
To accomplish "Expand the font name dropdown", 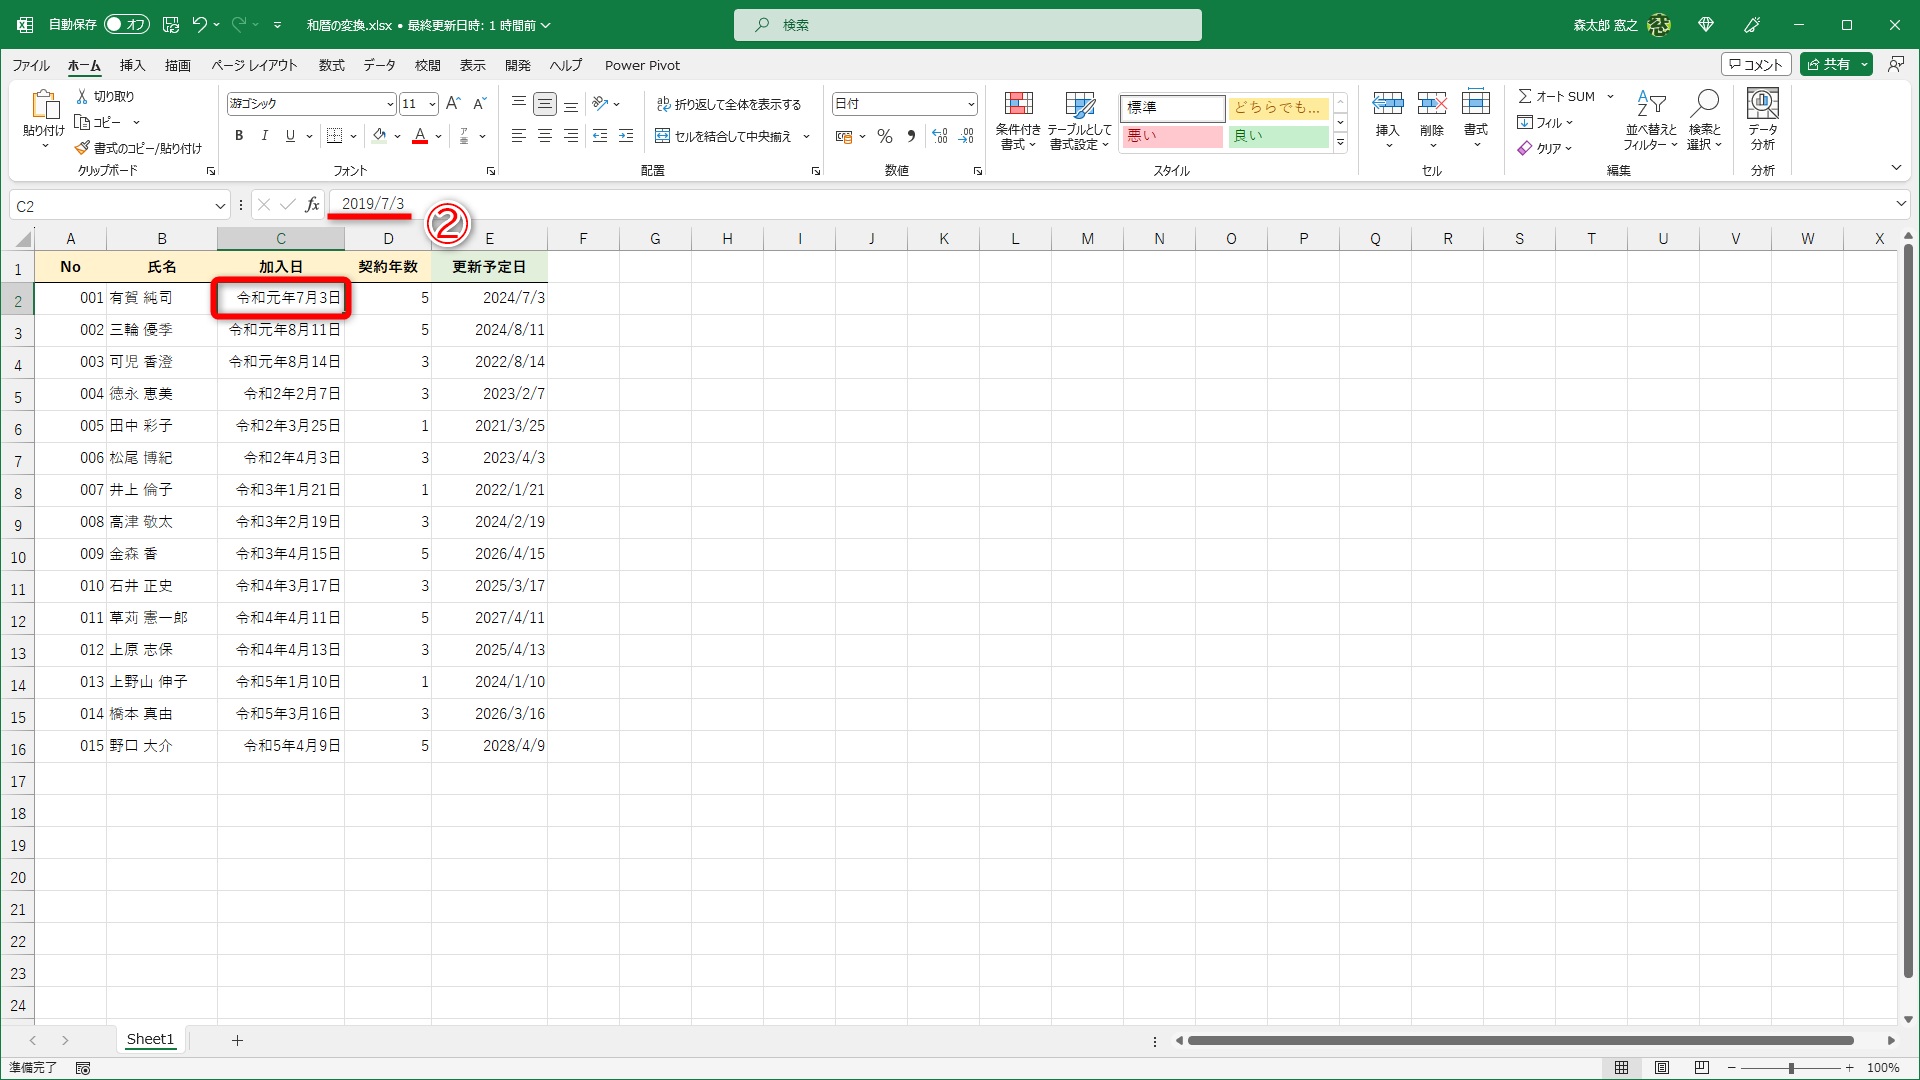I will [x=390, y=104].
